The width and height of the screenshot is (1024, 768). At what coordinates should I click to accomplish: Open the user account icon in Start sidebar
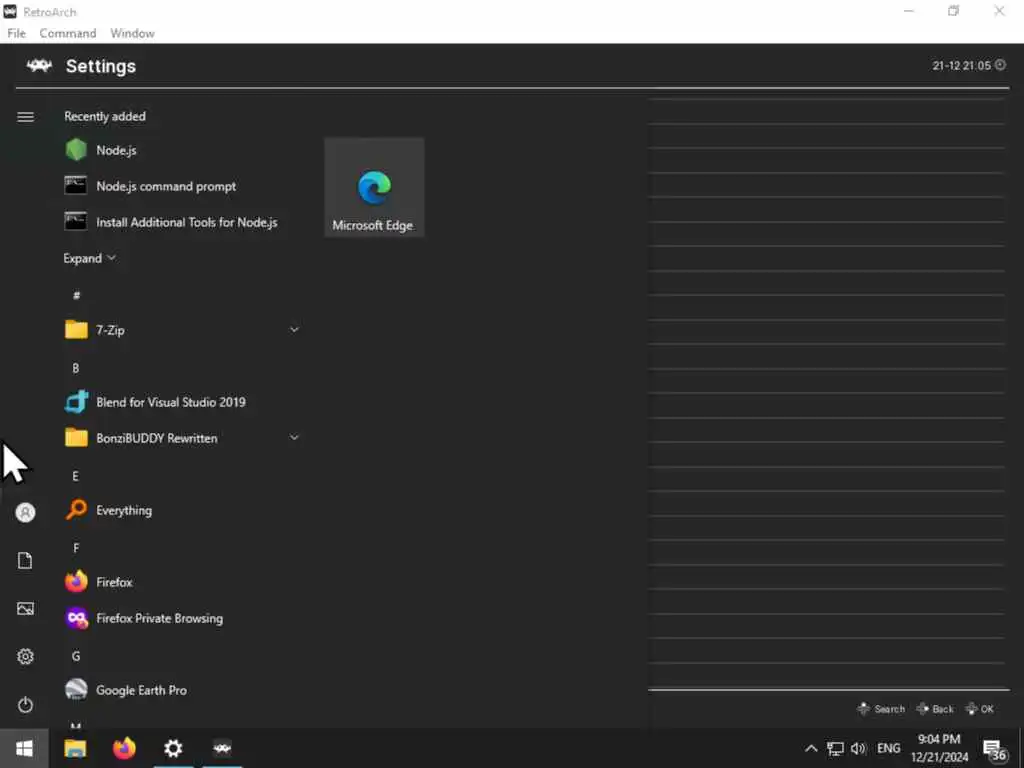tap(25, 513)
